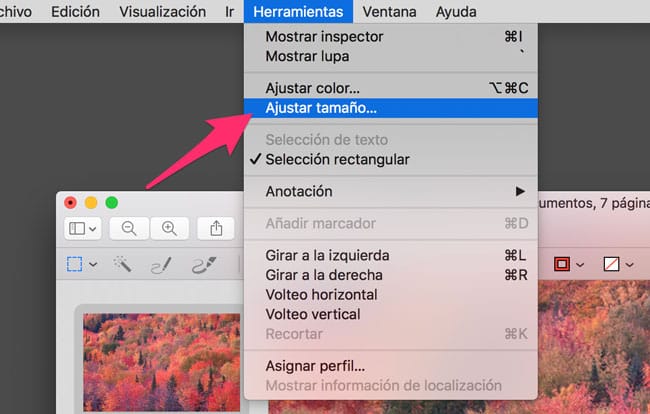Click the main autumn forest image canvas

[594, 347]
